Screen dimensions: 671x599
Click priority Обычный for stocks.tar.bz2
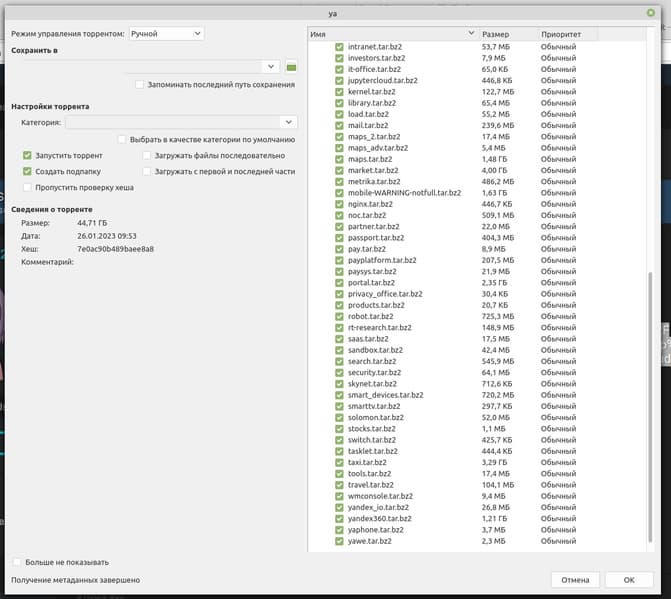(x=558, y=429)
